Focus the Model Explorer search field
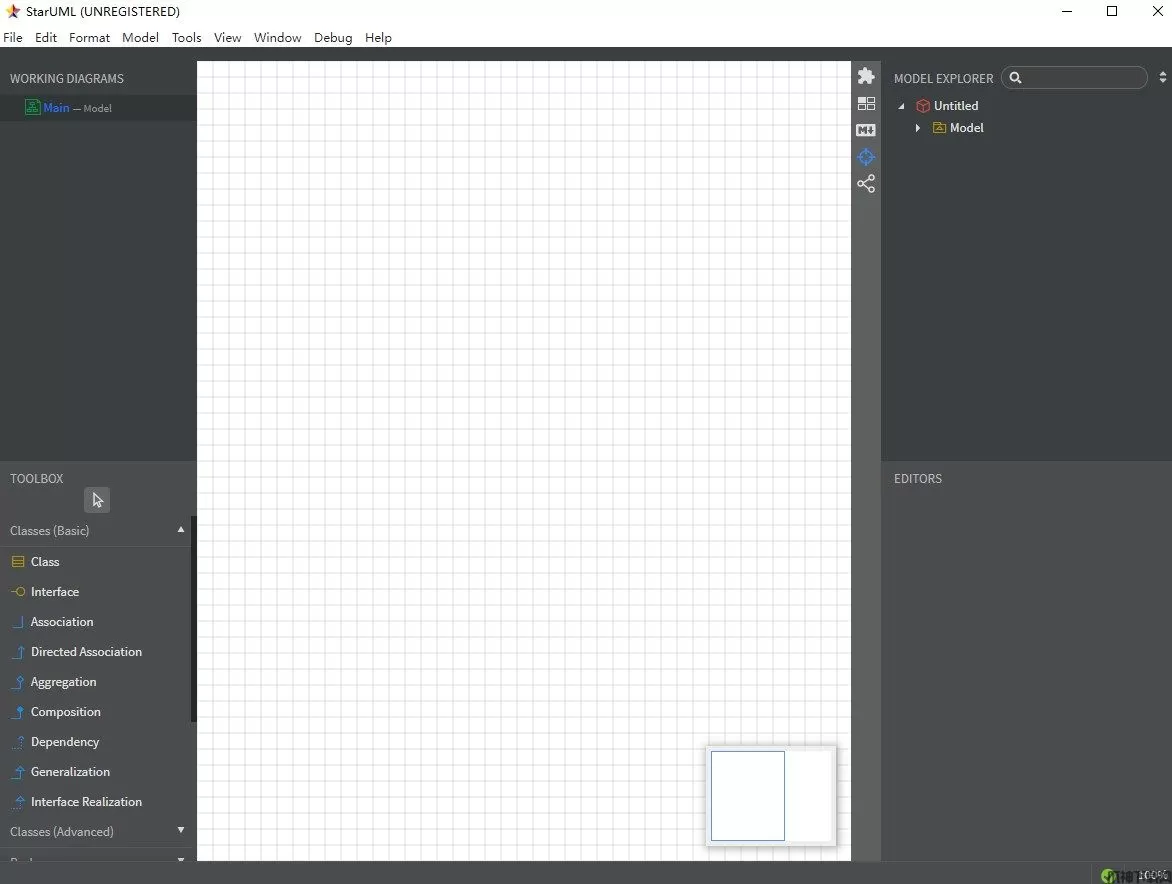Image resolution: width=1172 pixels, height=884 pixels. pyautogui.click(x=1074, y=78)
